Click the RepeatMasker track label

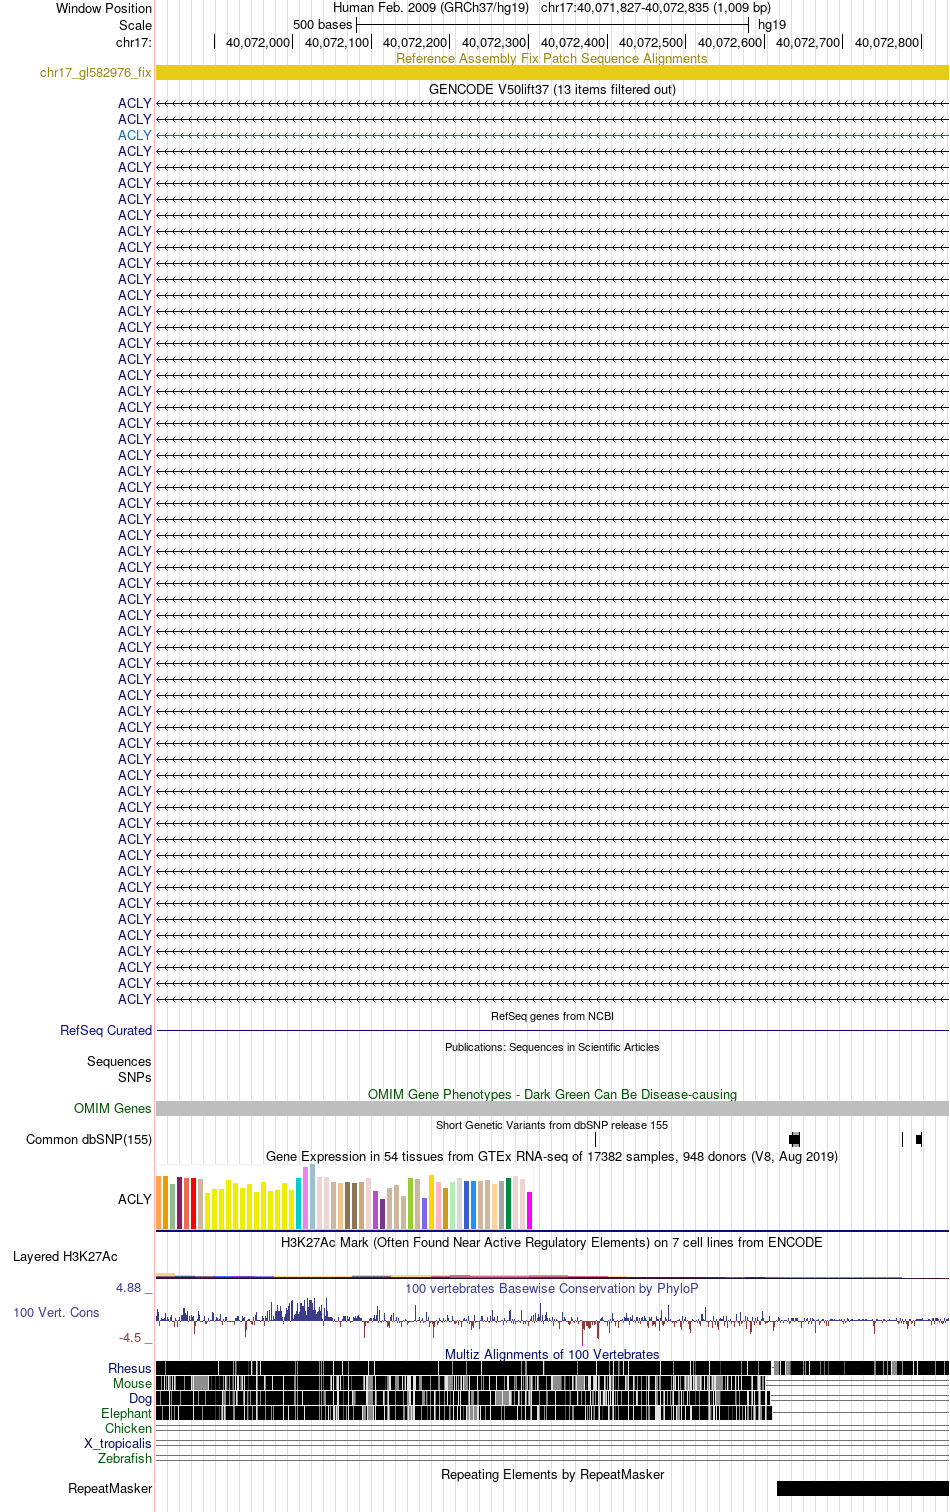click(x=110, y=1488)
